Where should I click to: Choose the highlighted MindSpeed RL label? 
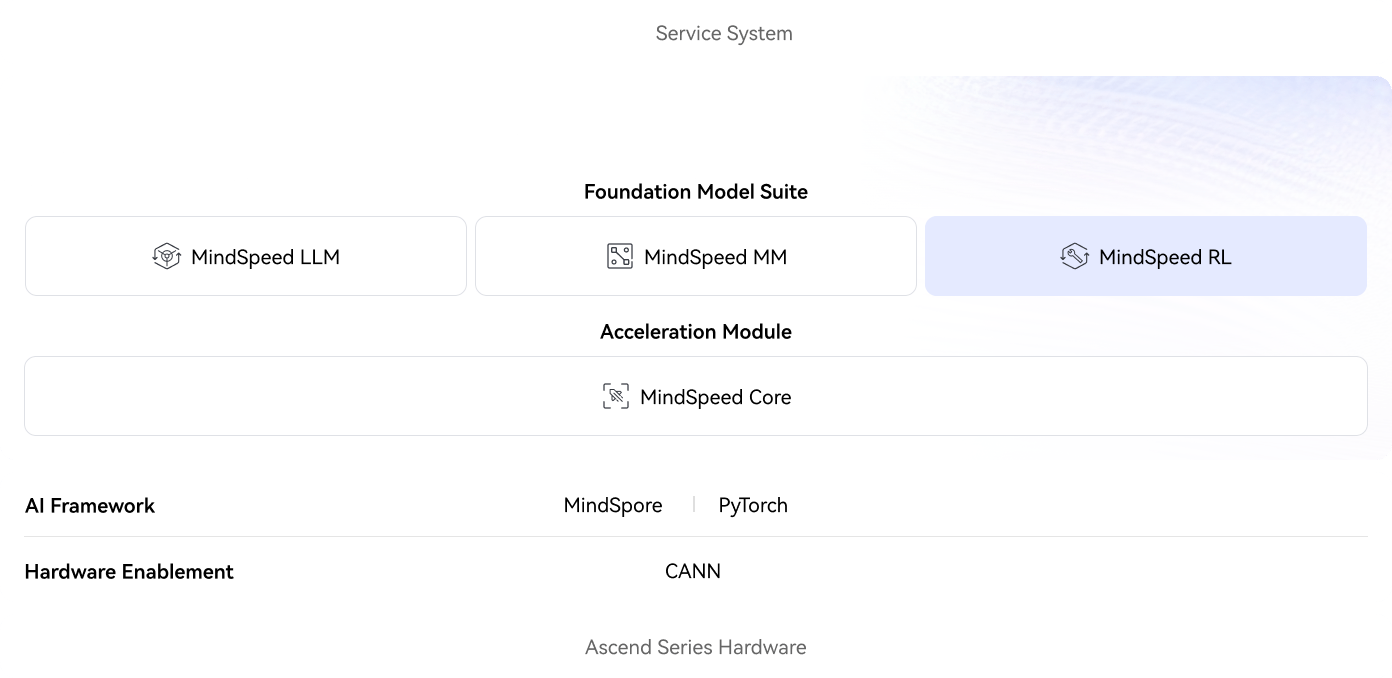pos(1165,257)
